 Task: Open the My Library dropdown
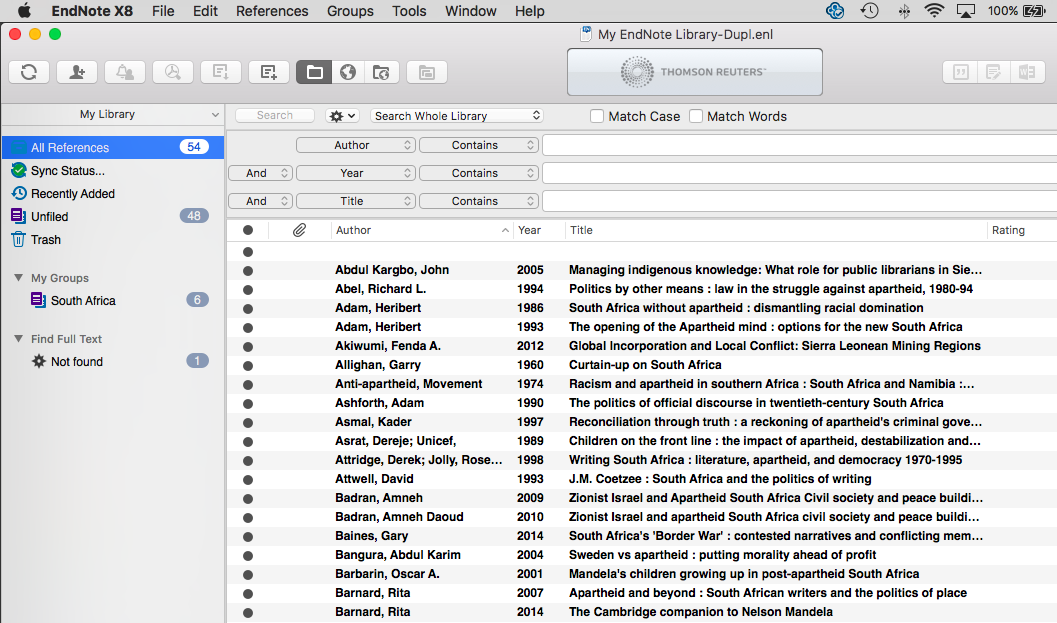click(113, 115)
